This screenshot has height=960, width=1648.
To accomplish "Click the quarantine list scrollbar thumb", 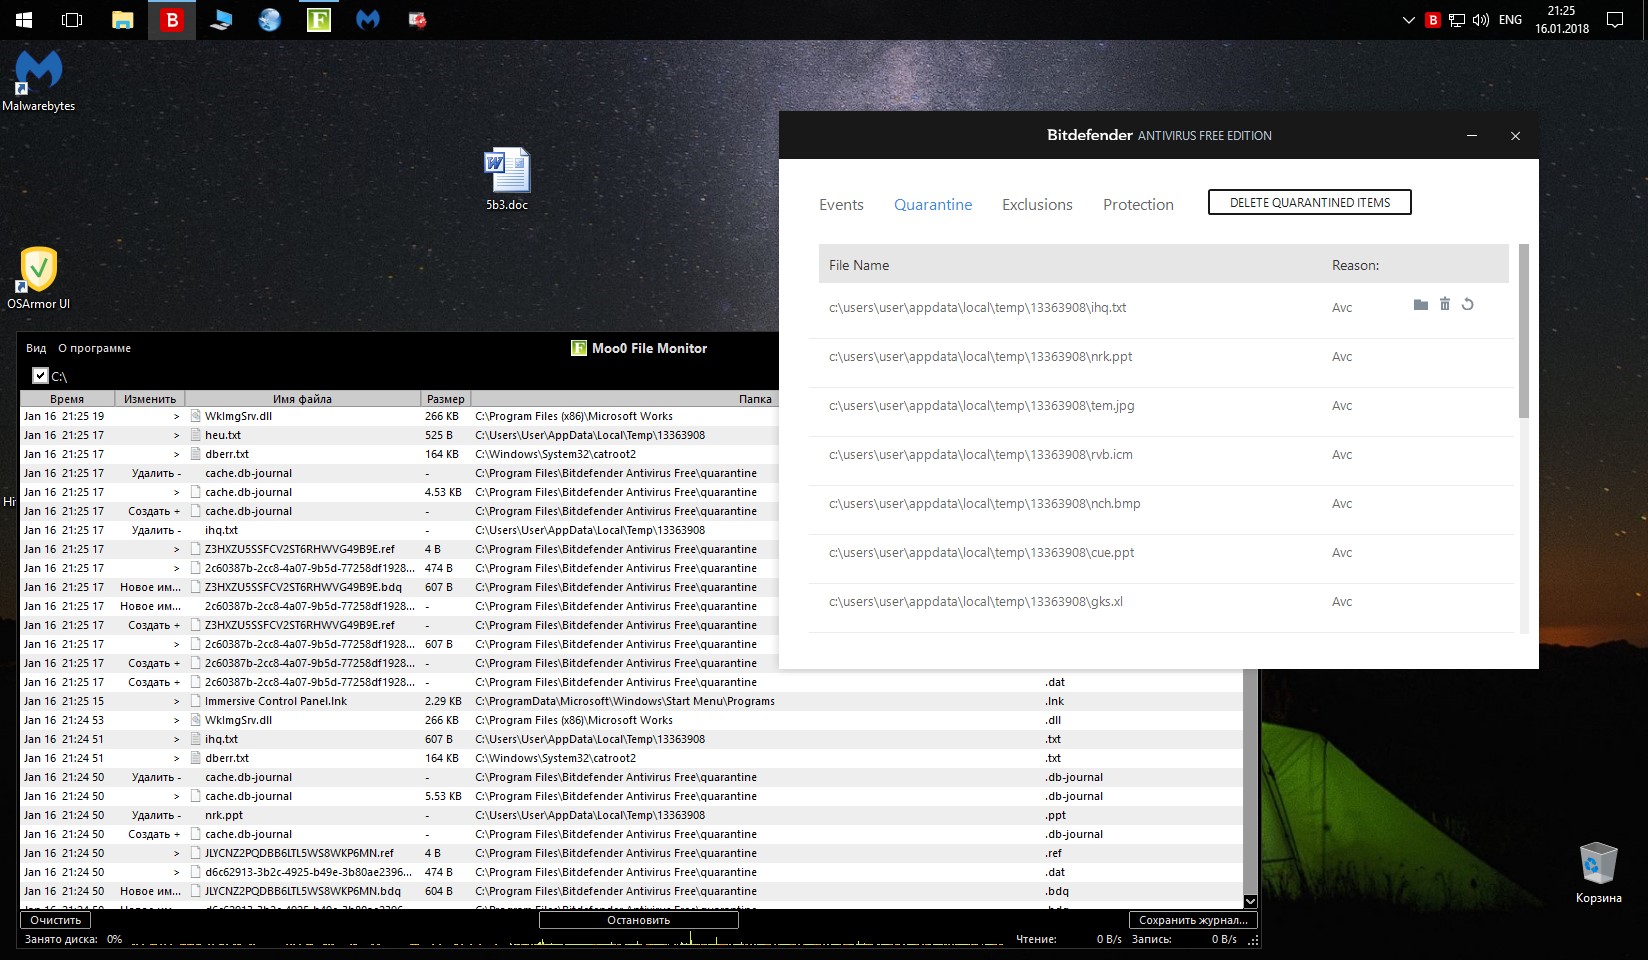I will 1524,331.
